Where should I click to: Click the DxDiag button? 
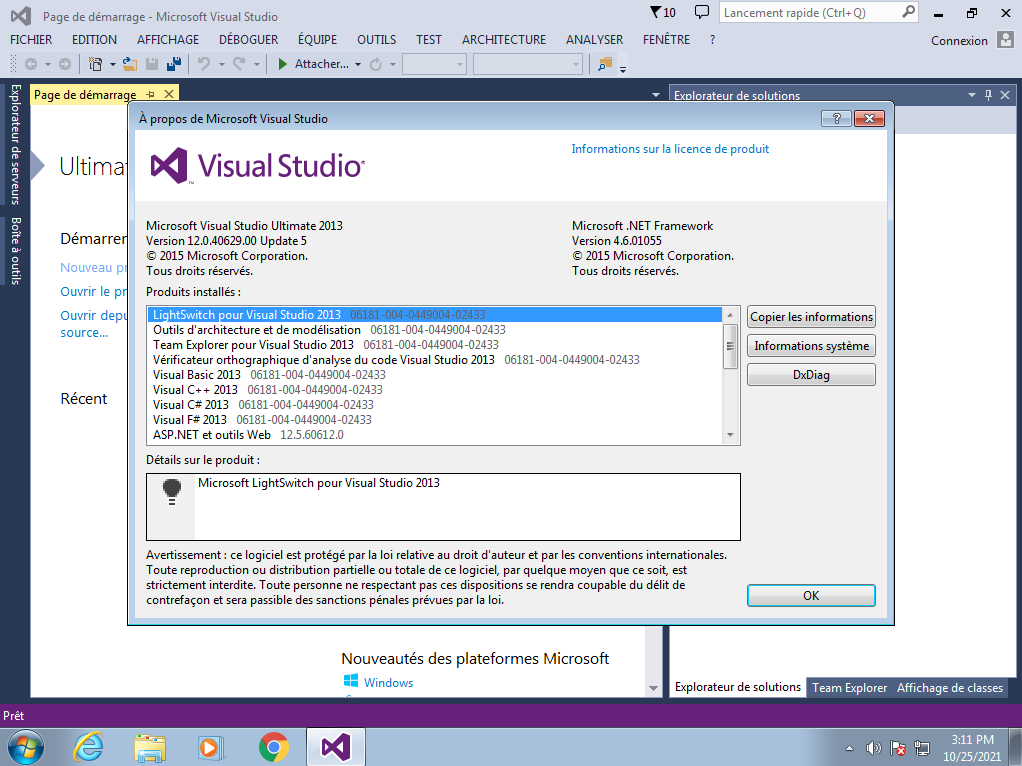[811, 375]
